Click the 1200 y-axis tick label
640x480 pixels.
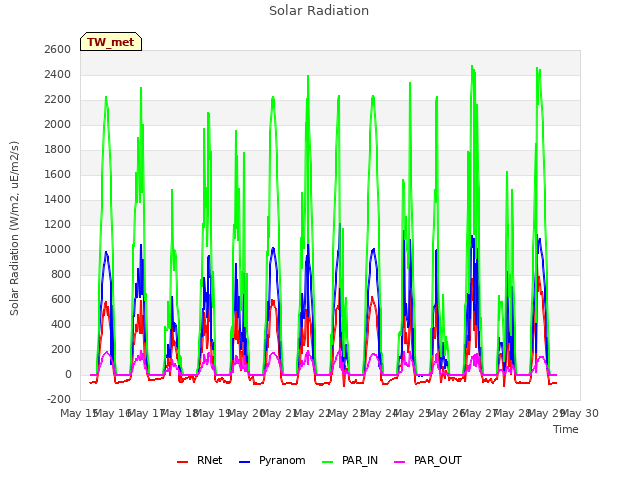tap(58, 224)
